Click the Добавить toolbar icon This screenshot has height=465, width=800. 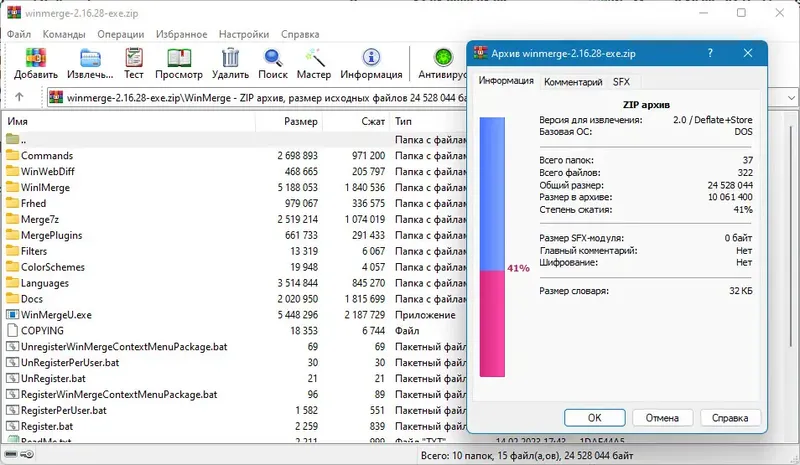pyautogui.click(x=36, y=58)
